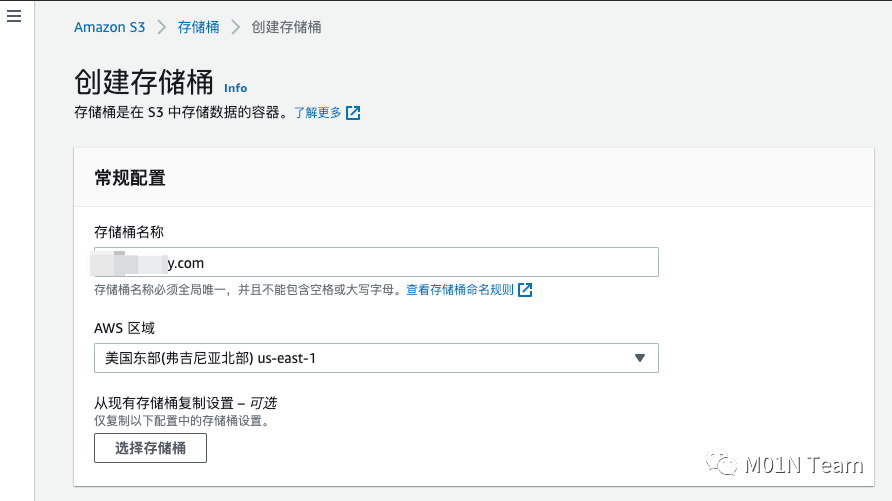
Task: Click the AWS 区域 label
Action: [124, 328]
